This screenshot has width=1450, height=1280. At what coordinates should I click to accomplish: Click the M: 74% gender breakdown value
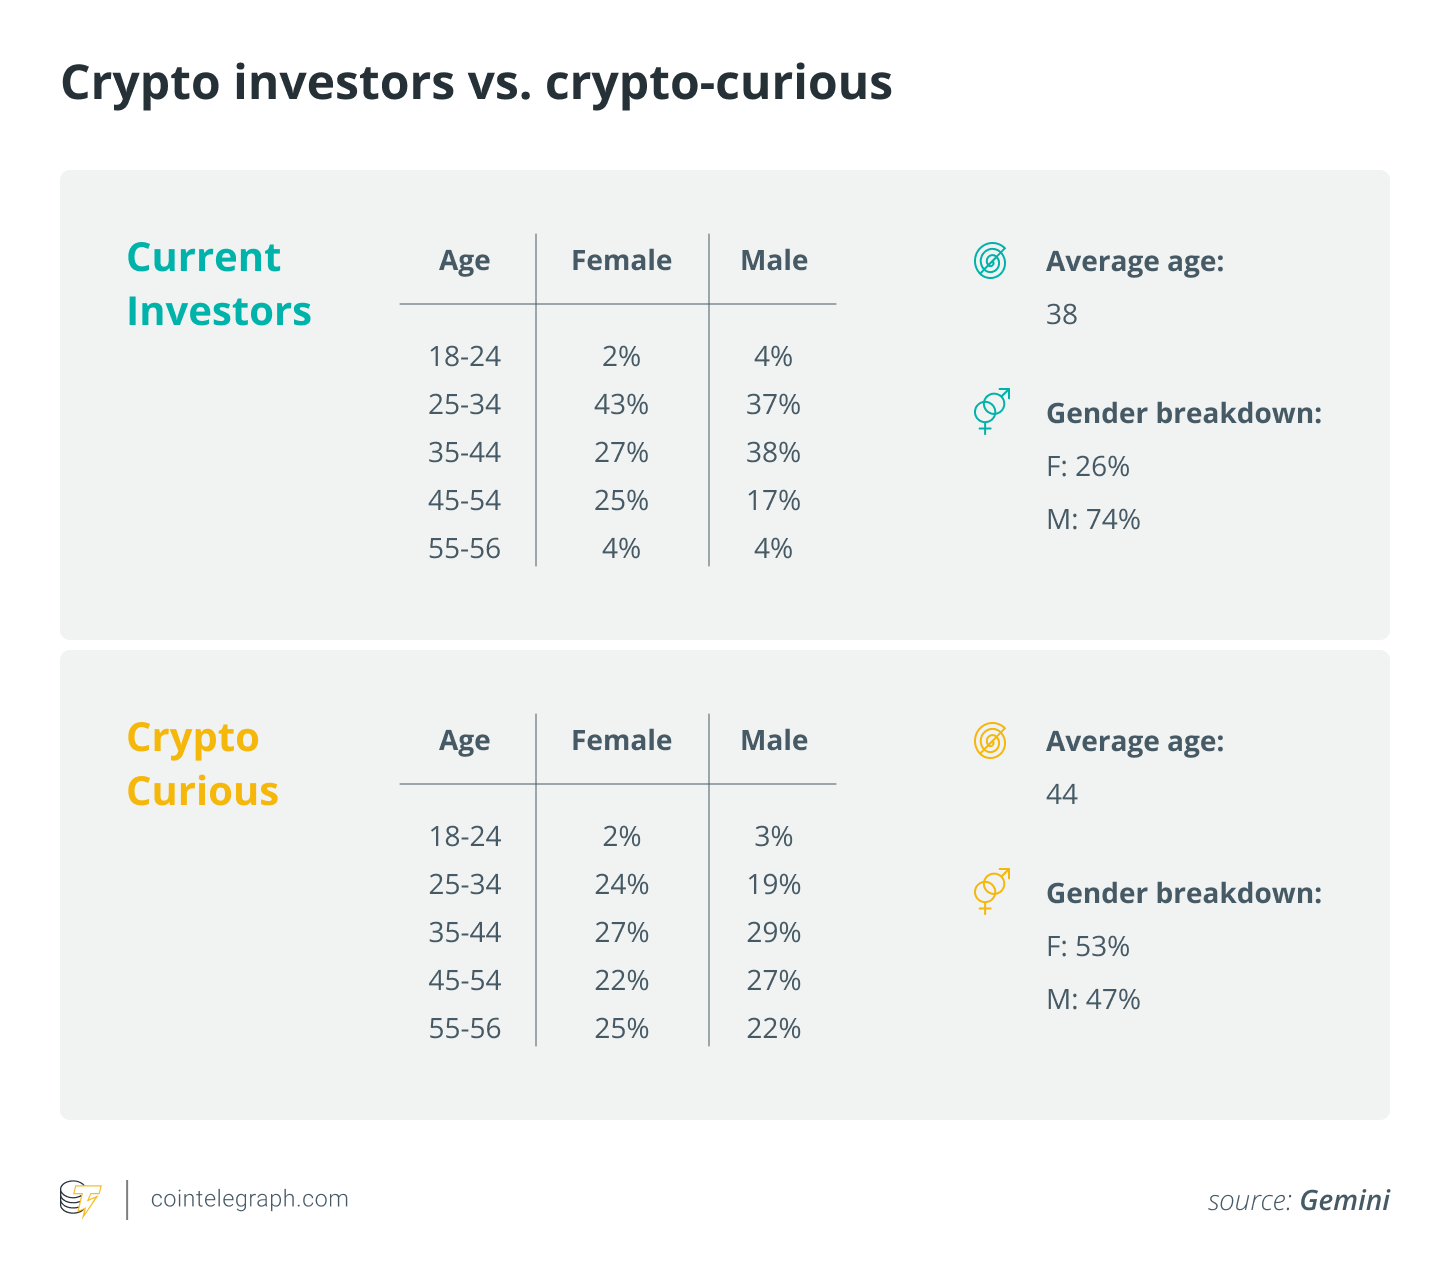pos(1093,520)
